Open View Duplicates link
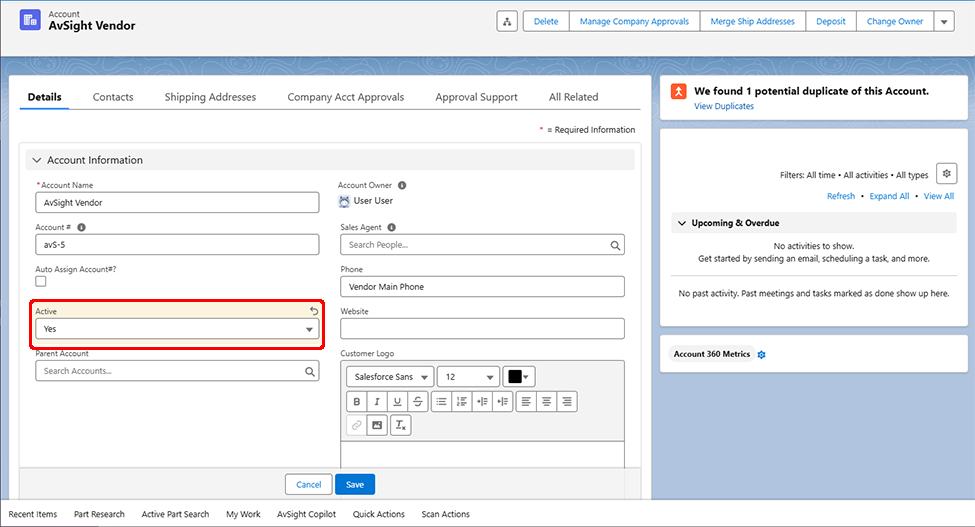The image size is (975, 527). pyautogui.click(x=724, y=106)
